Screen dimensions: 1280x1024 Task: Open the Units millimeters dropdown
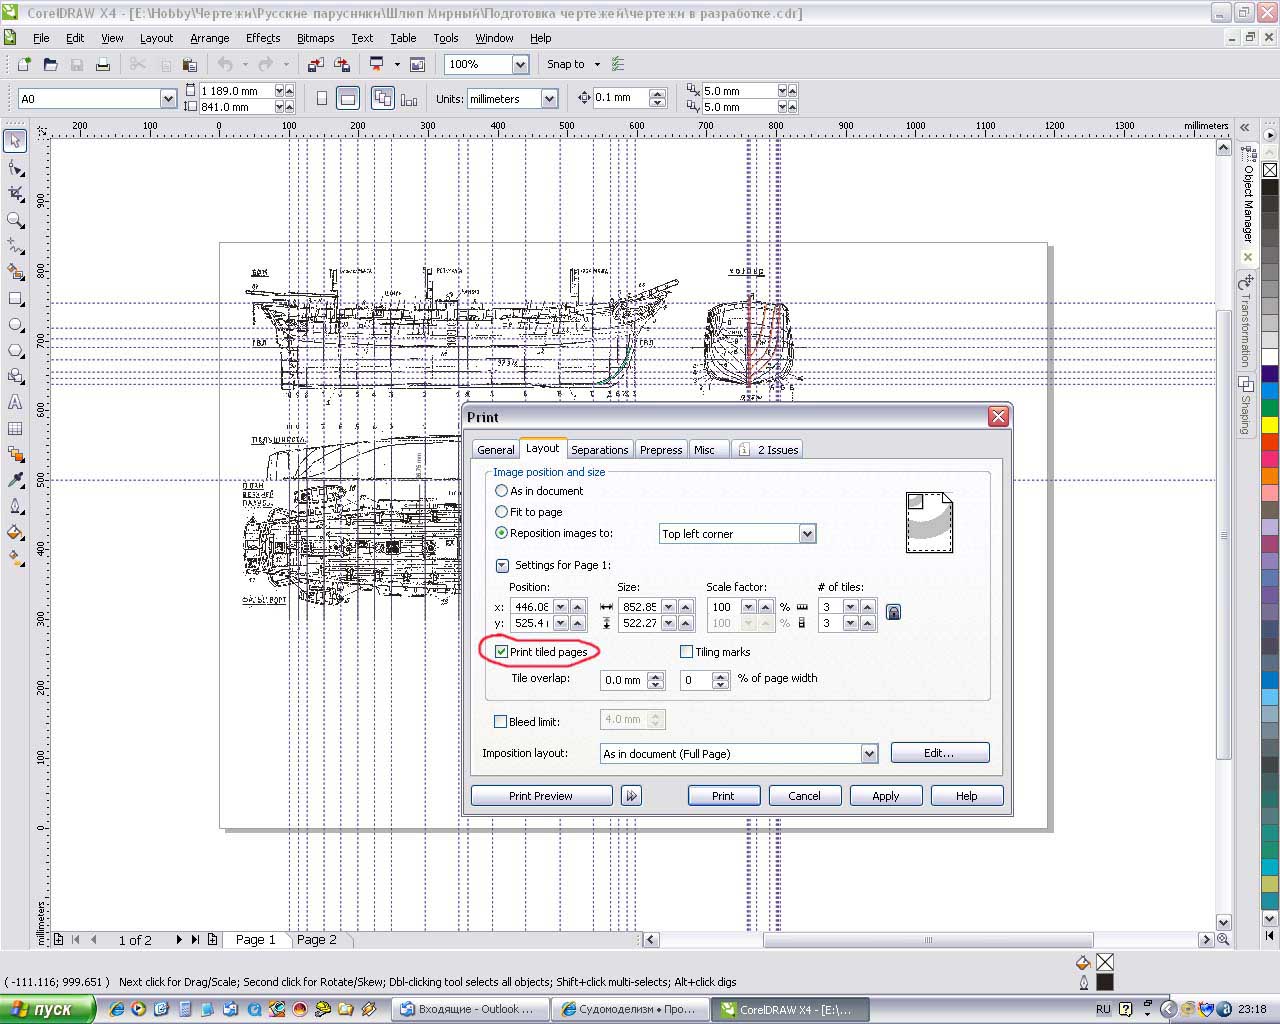(549, 99)
